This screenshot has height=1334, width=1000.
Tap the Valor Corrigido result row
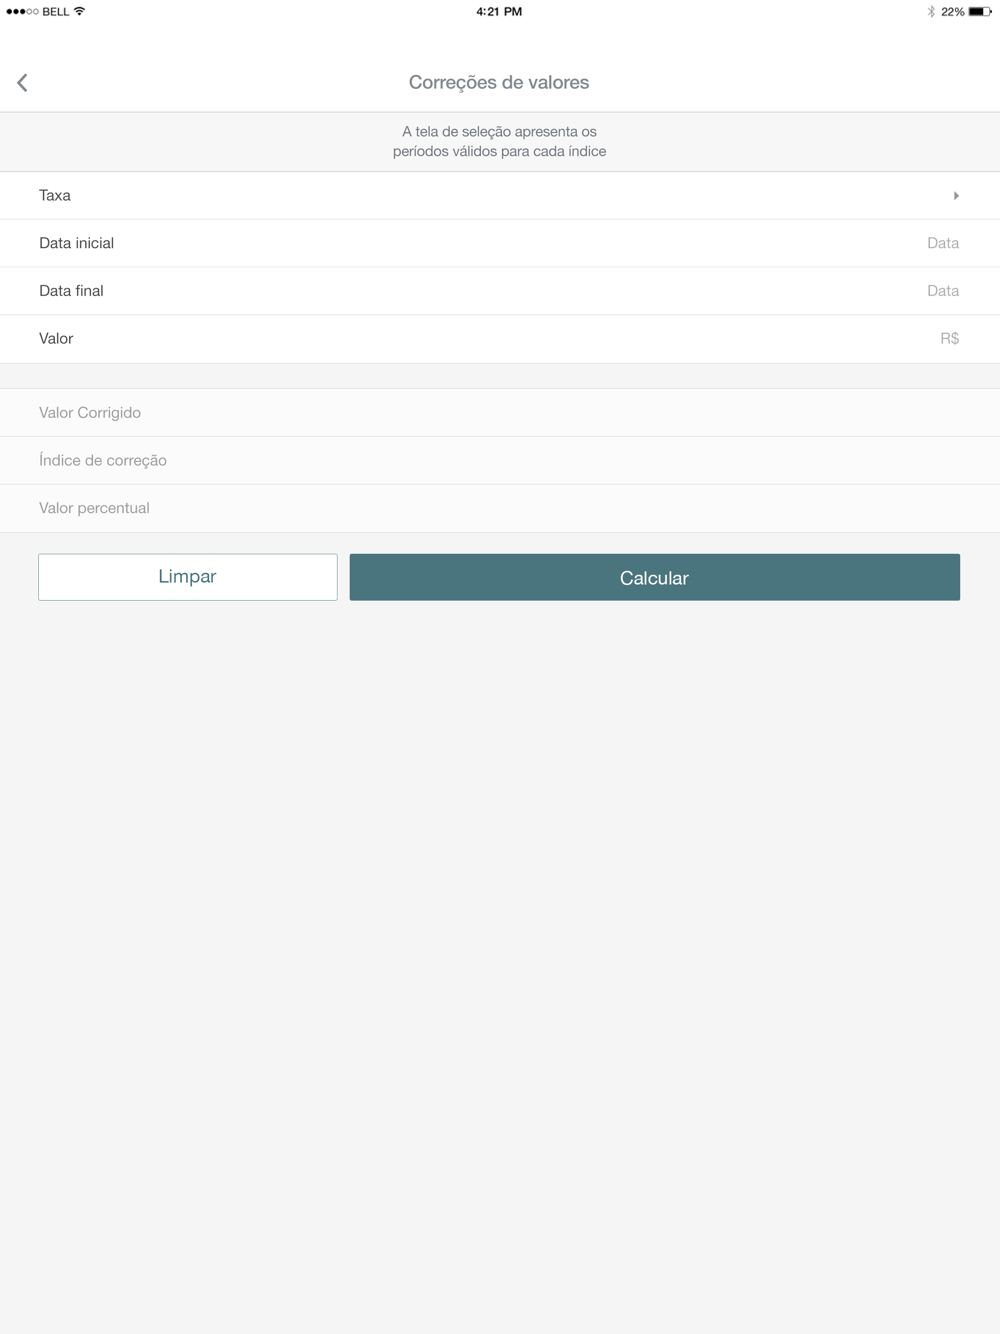pyautogui.click(x=500, y=413)
